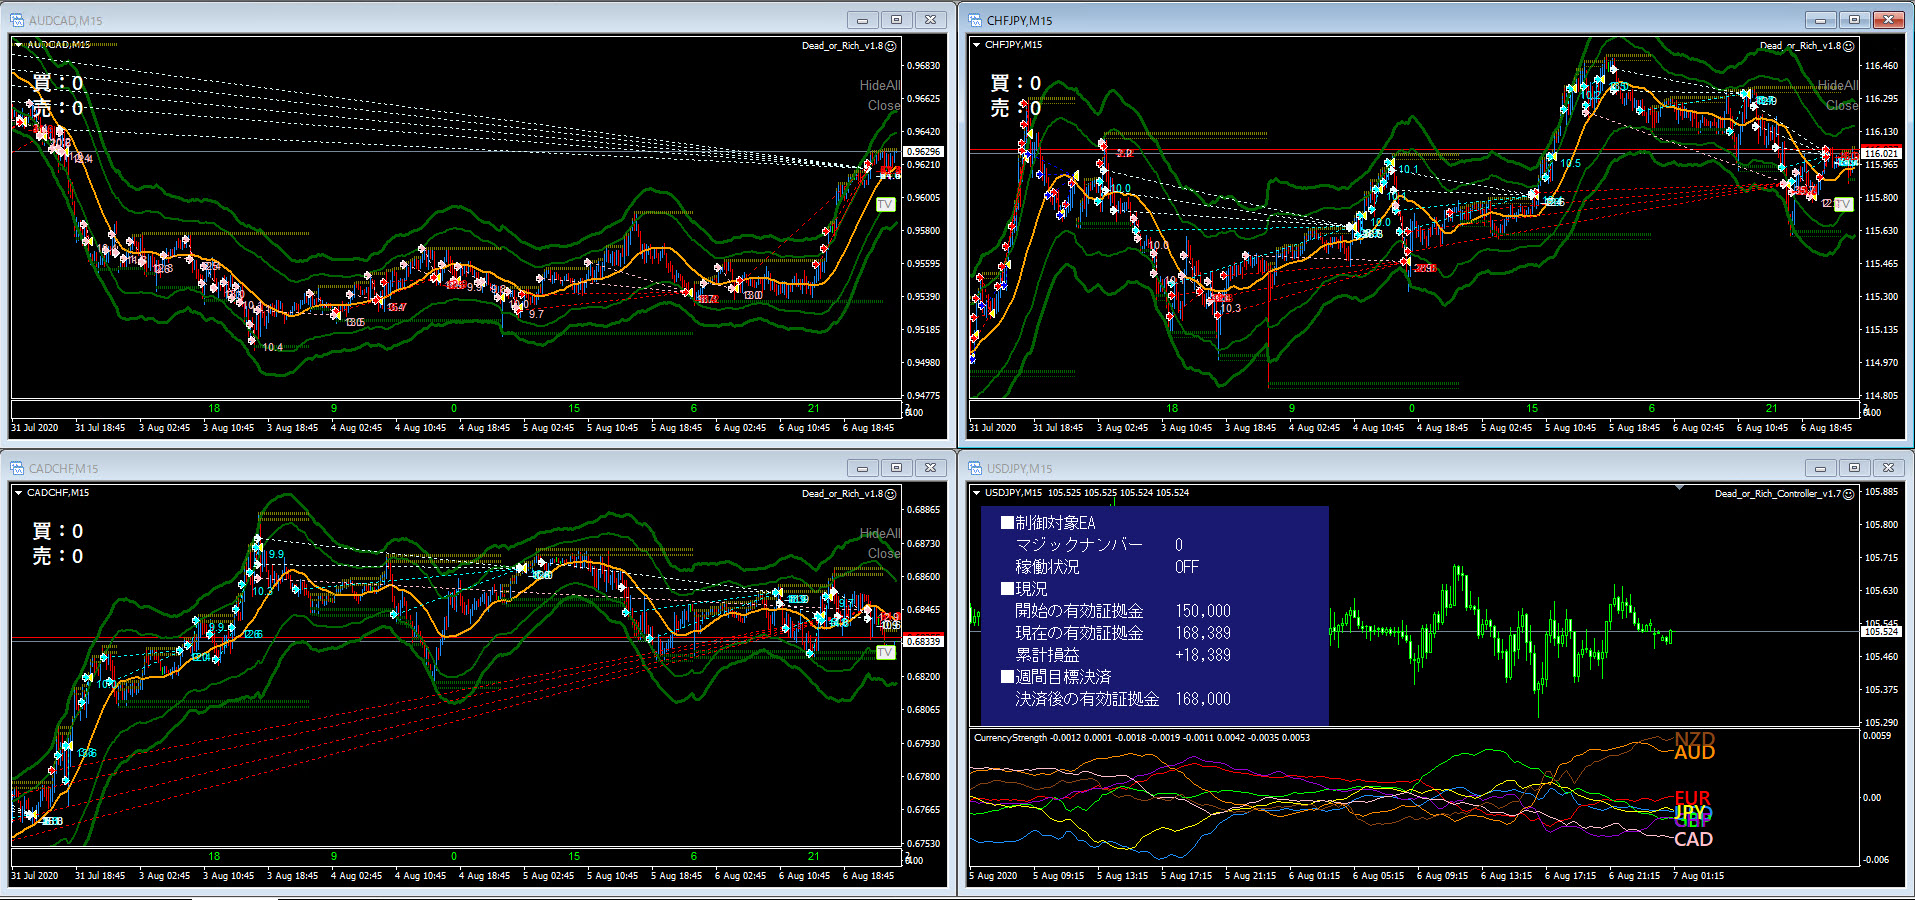Restore the USDJPY,M15 chart window size
Screen dimensions: 1915x900
click(x=1854, y=468)
